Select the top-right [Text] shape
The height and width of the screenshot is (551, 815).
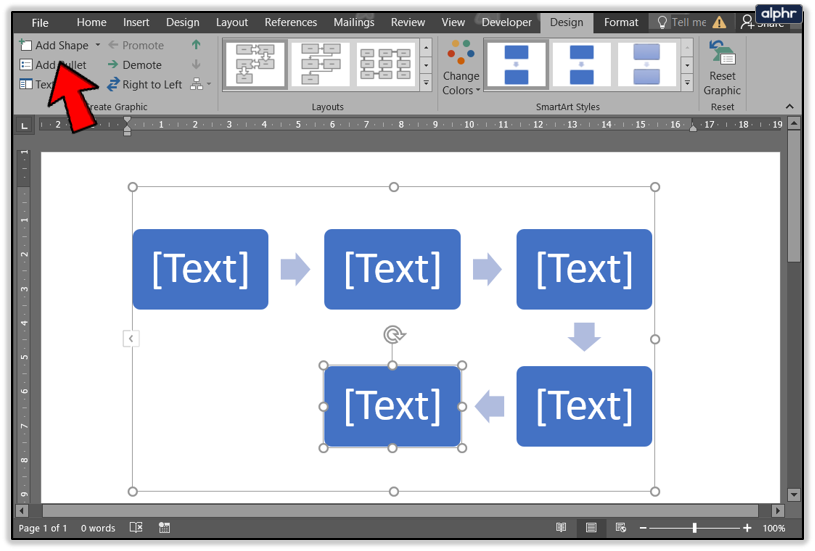tap(584, 269)
